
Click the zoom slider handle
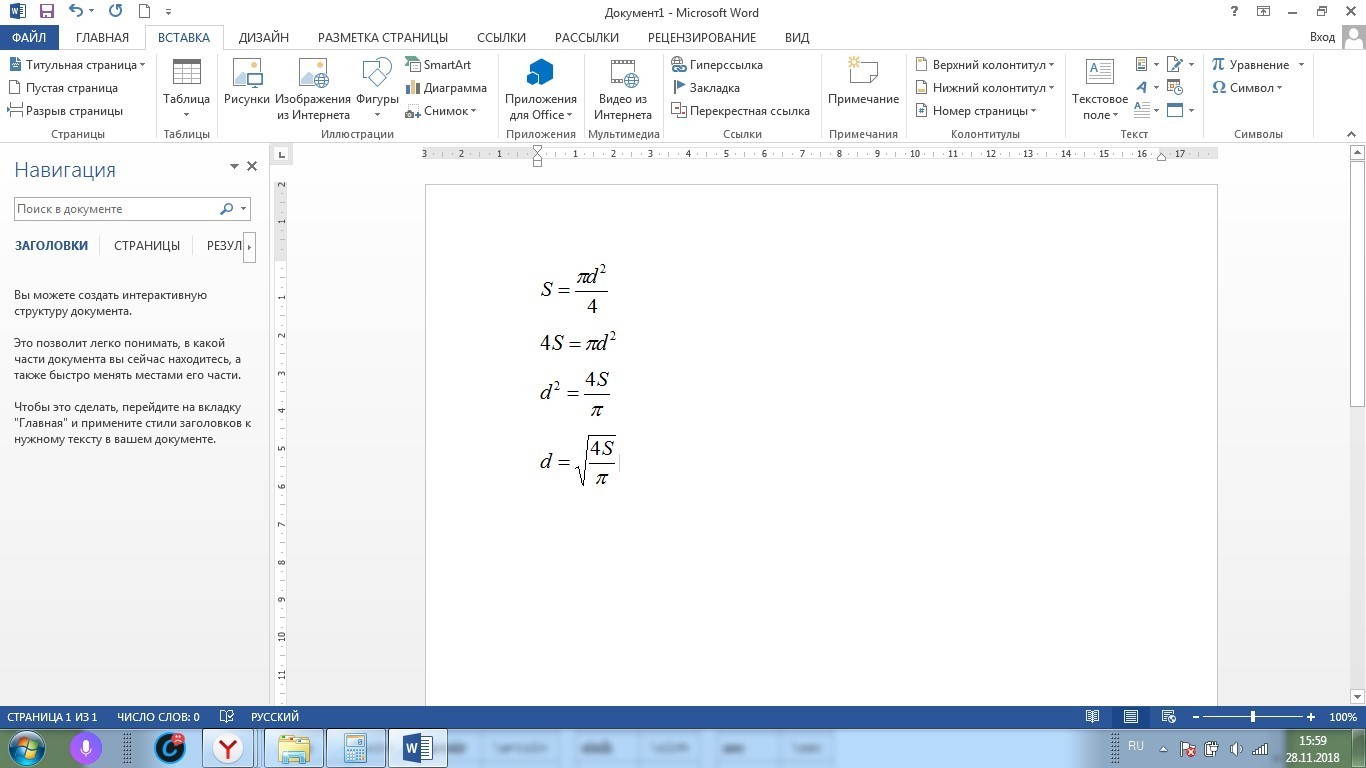[x=1252, y=717]
